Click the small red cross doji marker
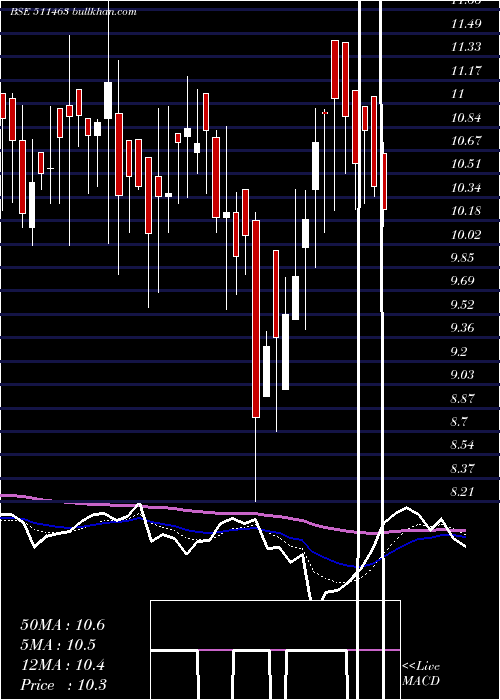The image size is (500, 700). click(325, 113)
